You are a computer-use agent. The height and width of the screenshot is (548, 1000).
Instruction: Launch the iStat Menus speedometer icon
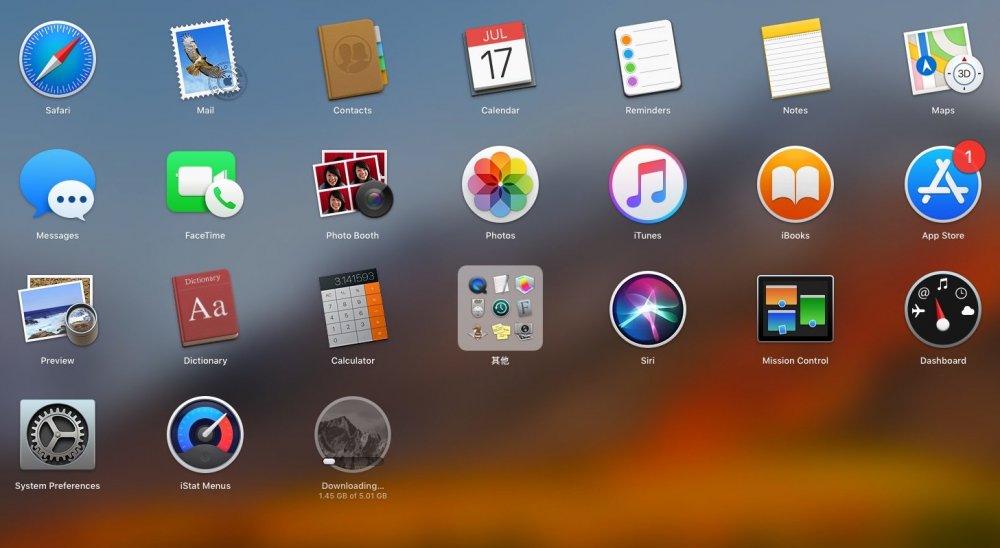point(205,434)
